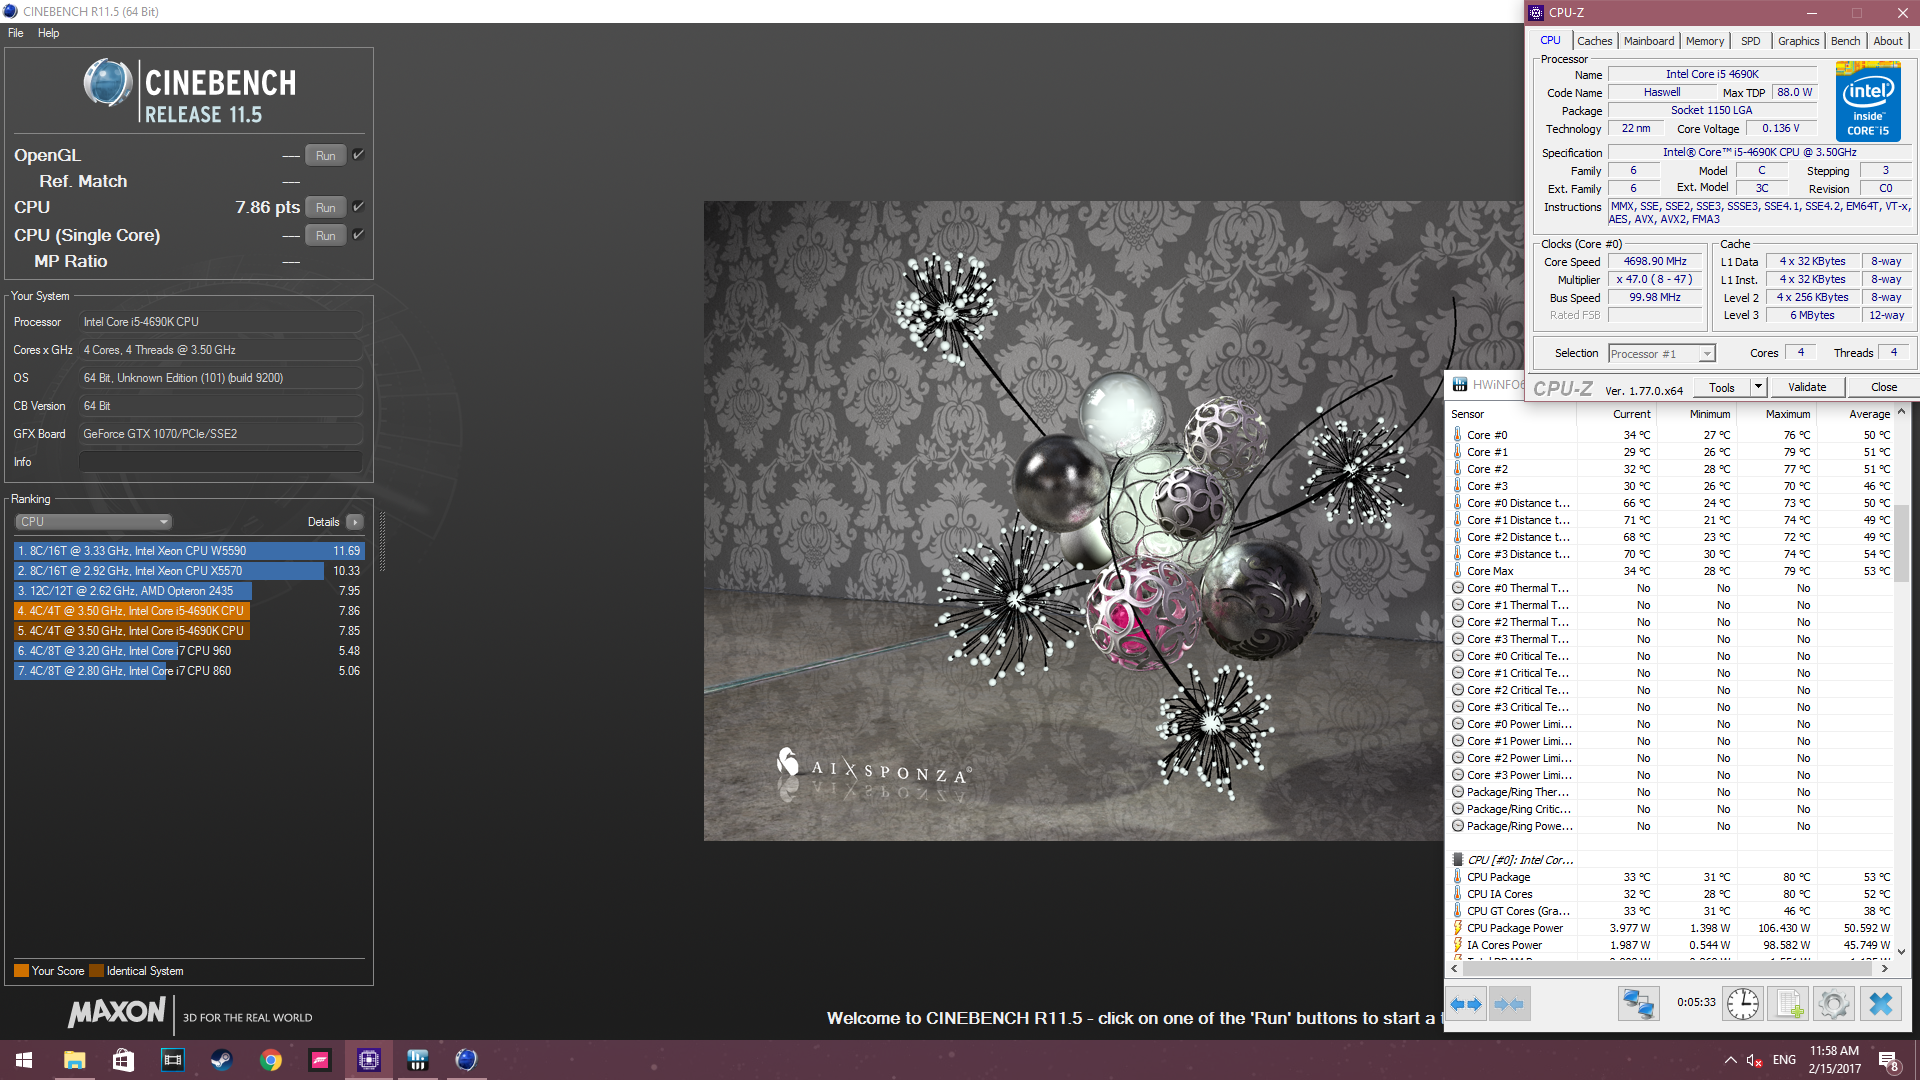Screen dimensions: 1920x1080
Task: Click the HWiNFO horizontal scrollbar
Action: coord(1669,968)
